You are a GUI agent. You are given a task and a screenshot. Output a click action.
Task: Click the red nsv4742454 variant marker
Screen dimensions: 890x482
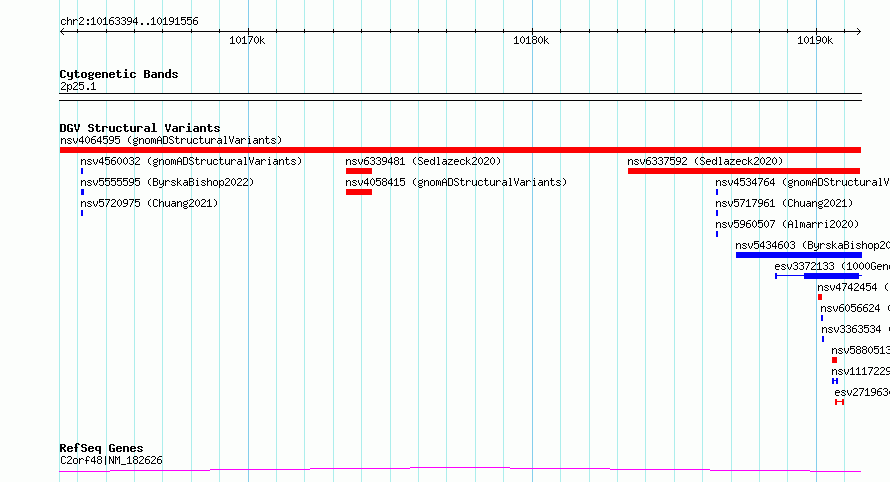tap(820, 297)
